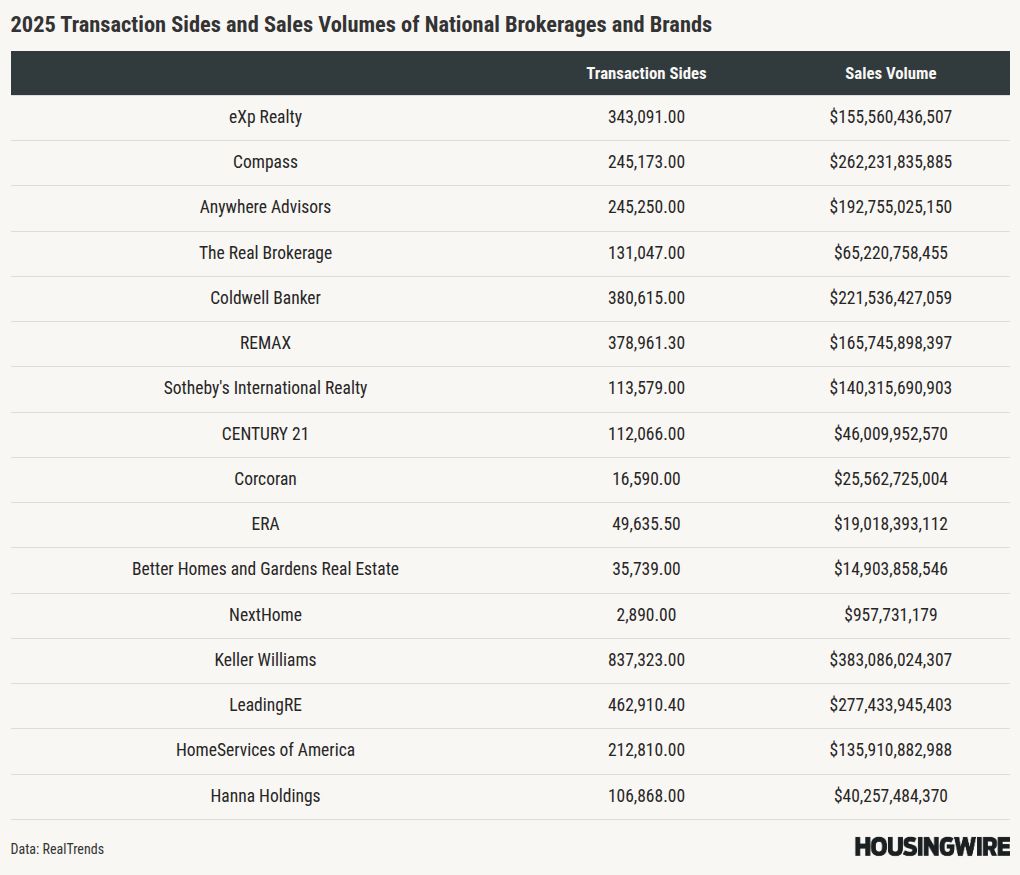This screenshot has width=1020, height=875.
Task: Select the $277,433,945,403 LeadingRE volume
Action: (x=890, y=705)
